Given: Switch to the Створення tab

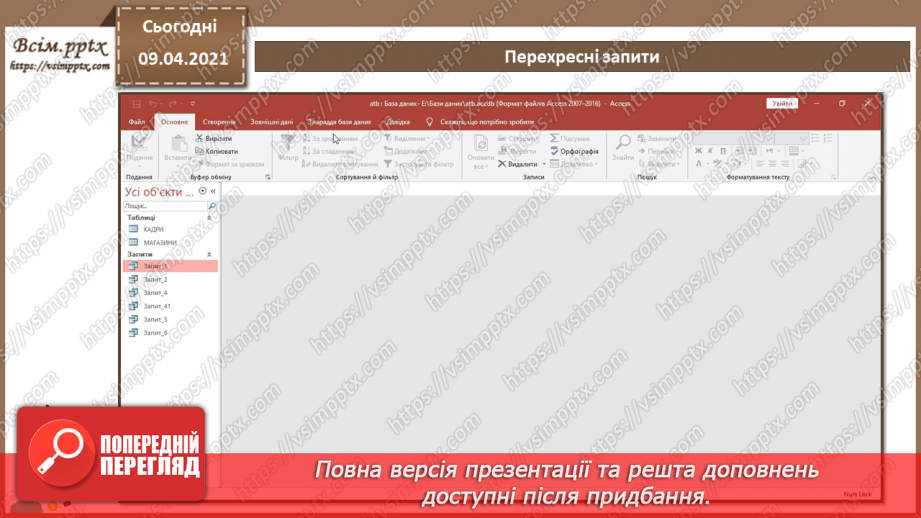Looking at the screenshot, I should coord(219,122).
